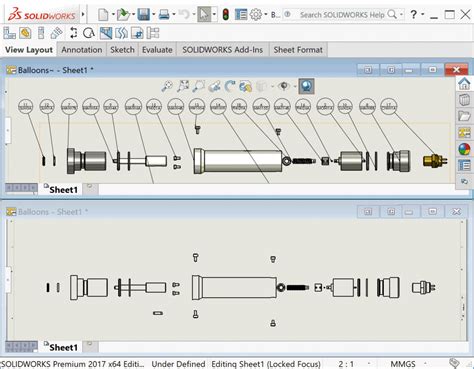Viewport: 474px width, 369px height.
Task: Toggle the Select cursor tool
Action: (x=204, y=15)
